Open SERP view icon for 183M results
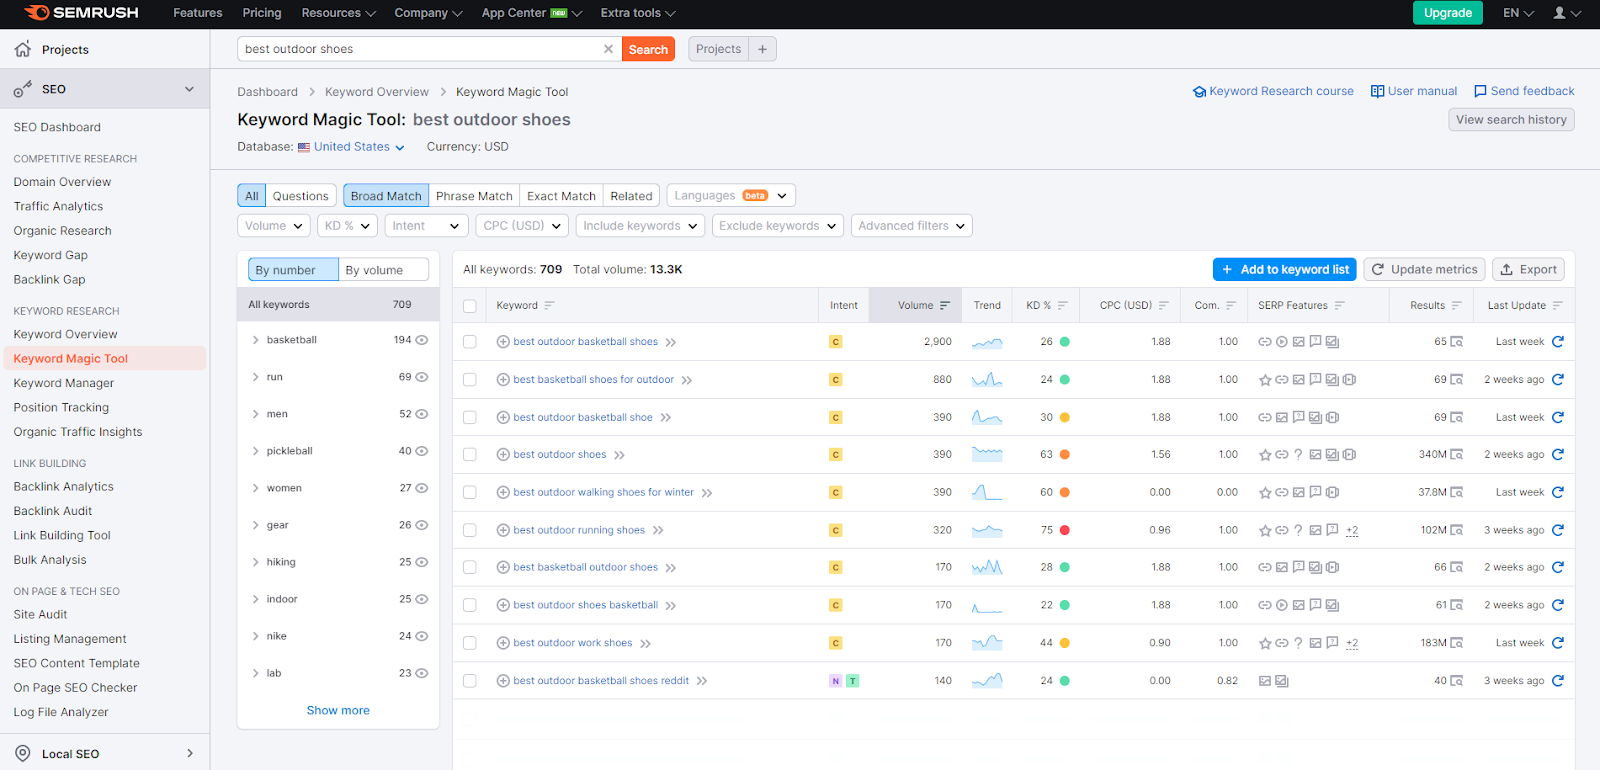 click(x=1457, y=643)
